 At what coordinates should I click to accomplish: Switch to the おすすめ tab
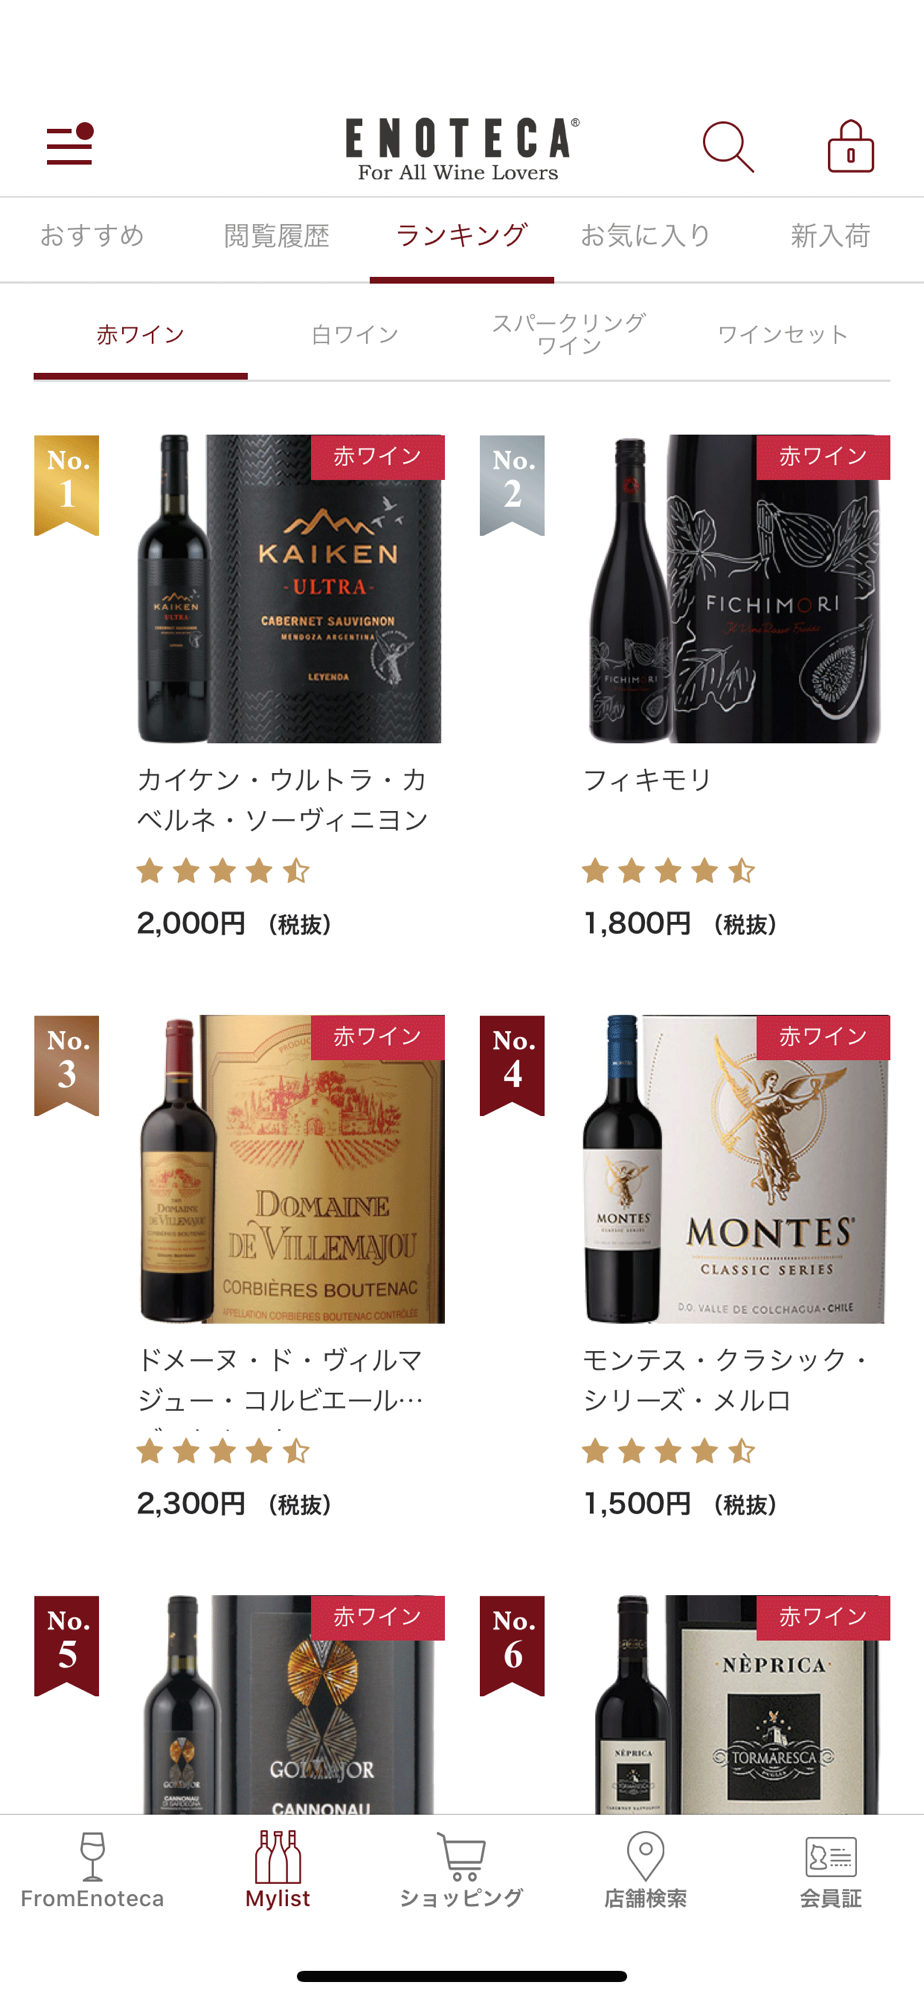pos(92,236)
